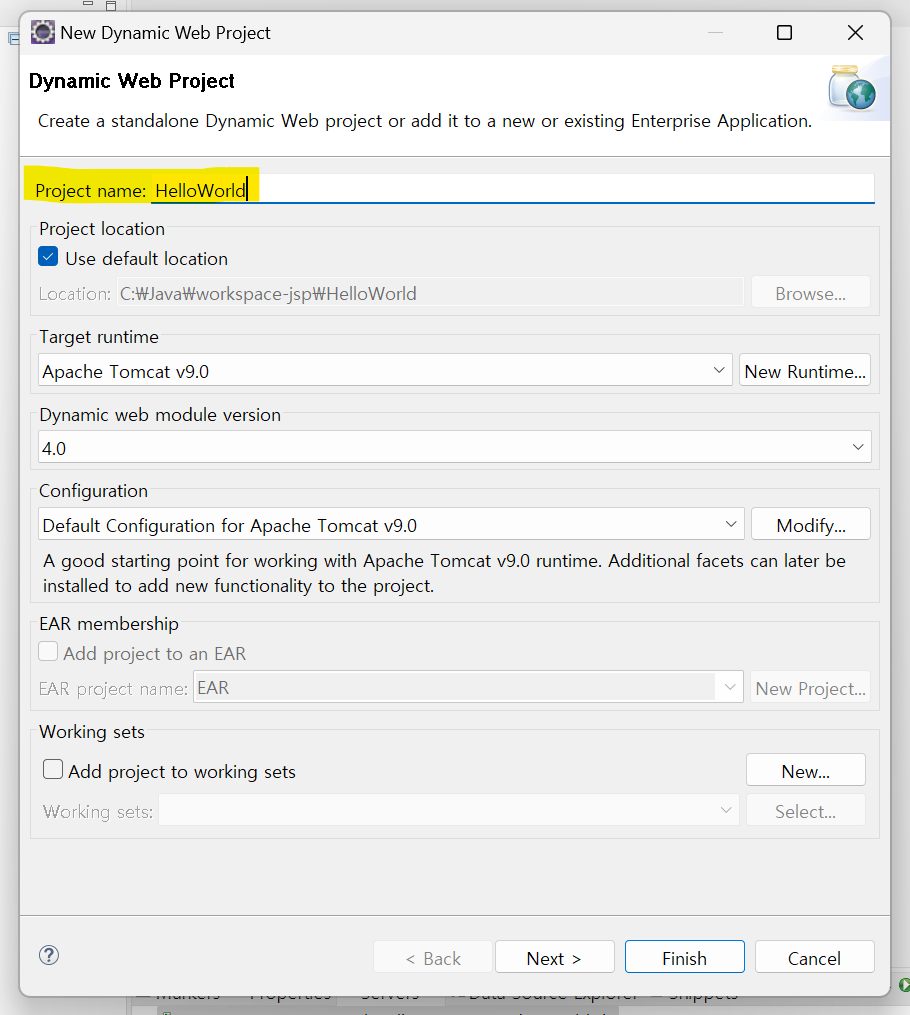Click the 'Create a standalone Dynamic Web project' description

click(x=425, y=121)
